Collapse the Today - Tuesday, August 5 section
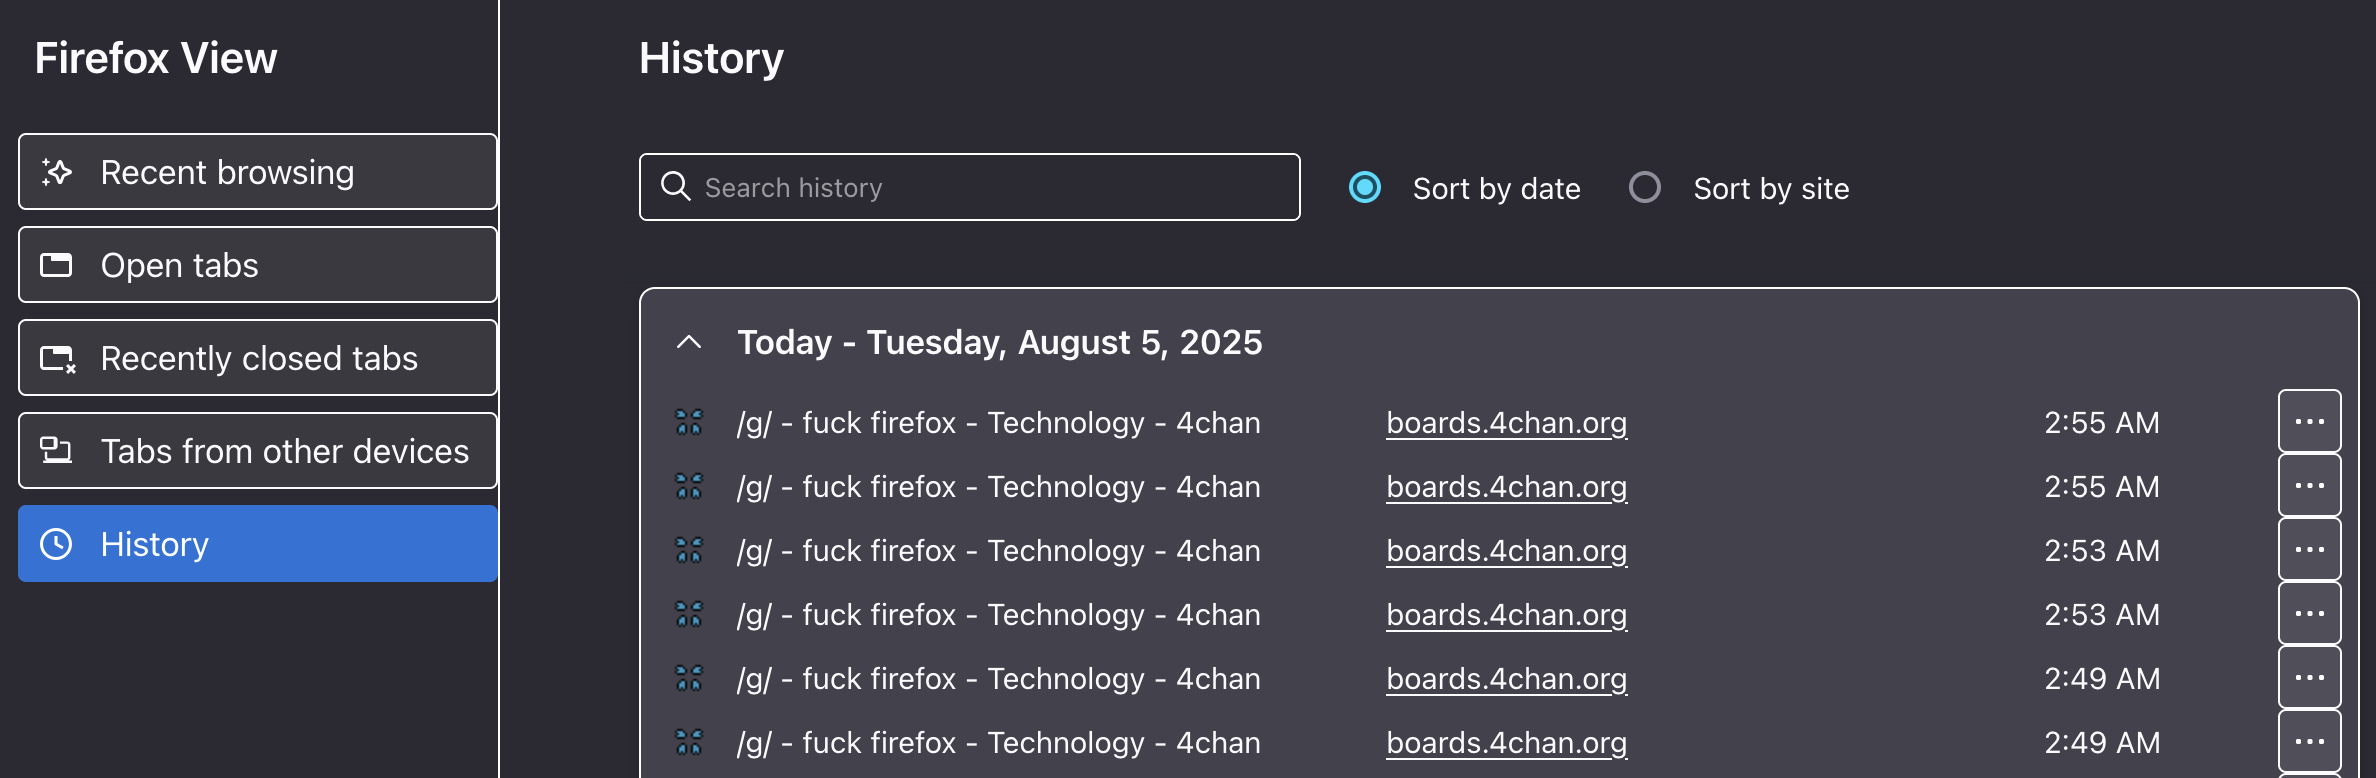 coord(689,342)
